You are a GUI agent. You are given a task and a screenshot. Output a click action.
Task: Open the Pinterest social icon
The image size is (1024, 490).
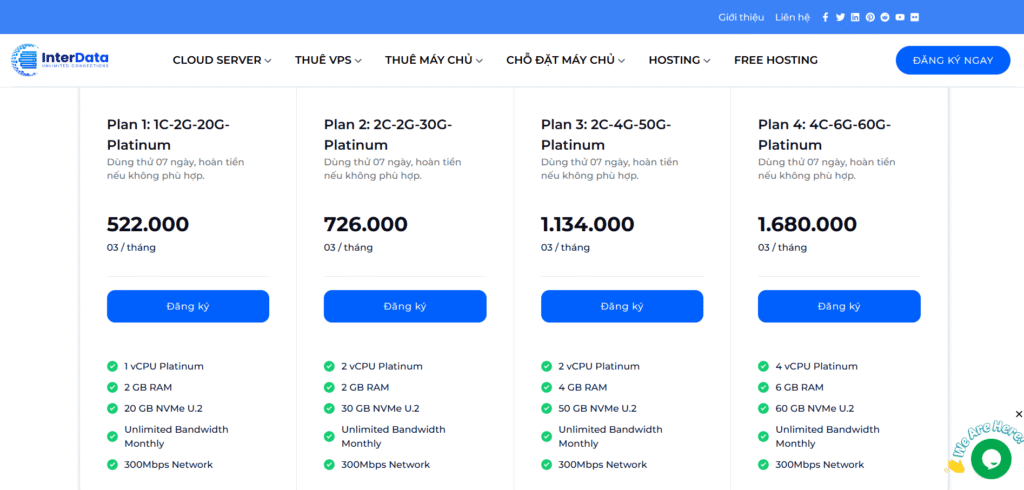(x=870, y=17)
